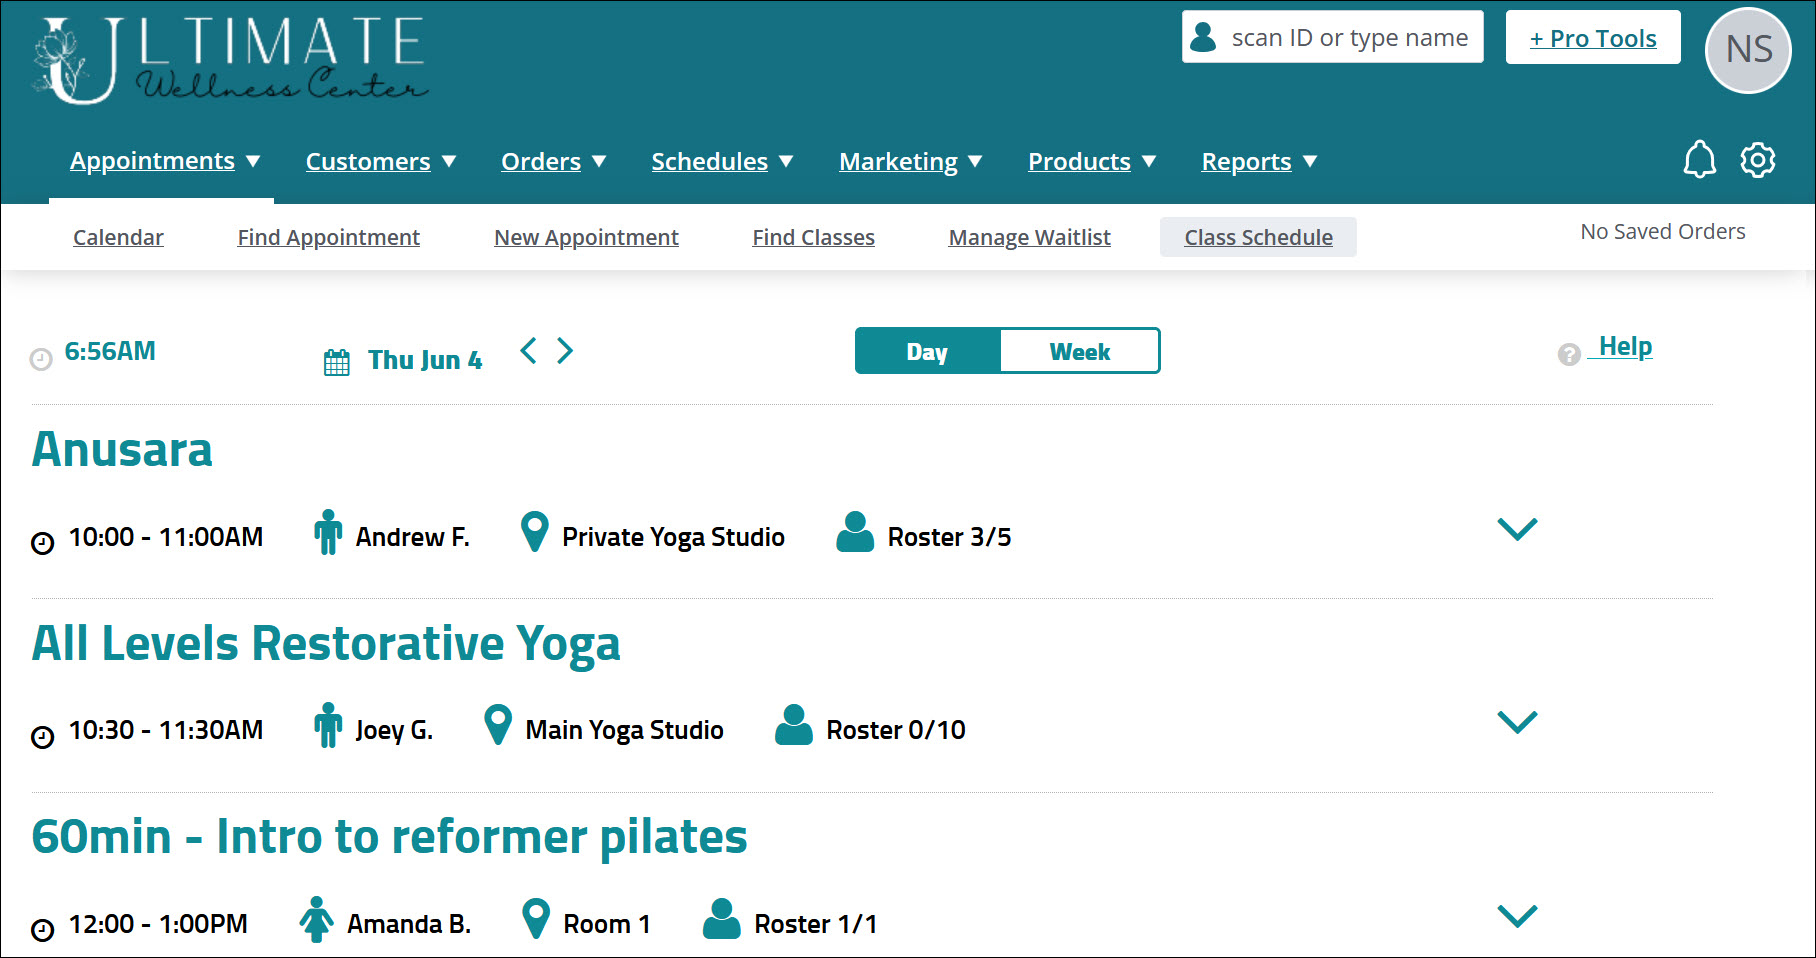Switch to Week view
Image resolution: width=1816 pixels, height=958 pixels.
(x=1080, y=351)
